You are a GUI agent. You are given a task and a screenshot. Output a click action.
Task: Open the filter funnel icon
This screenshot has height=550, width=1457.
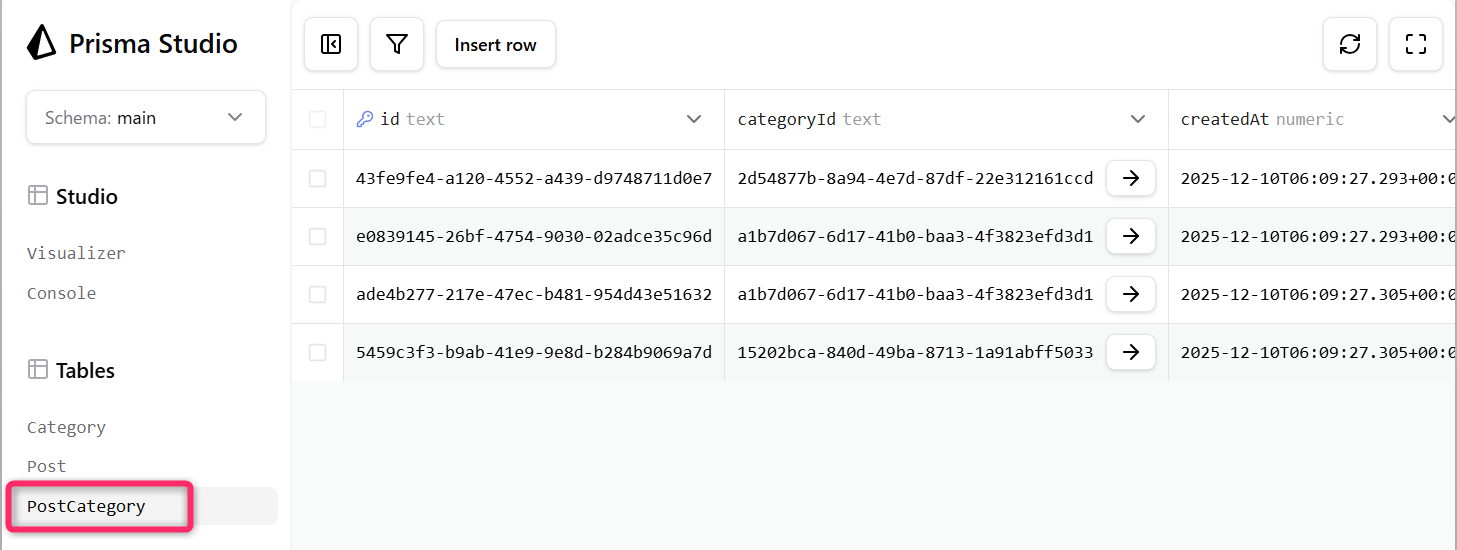coord(397,45)
